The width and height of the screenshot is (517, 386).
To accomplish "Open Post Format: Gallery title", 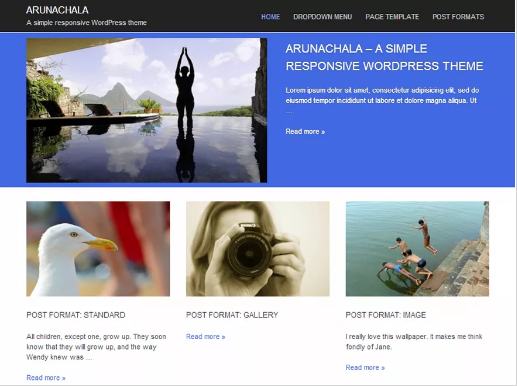I will [232, 315].
